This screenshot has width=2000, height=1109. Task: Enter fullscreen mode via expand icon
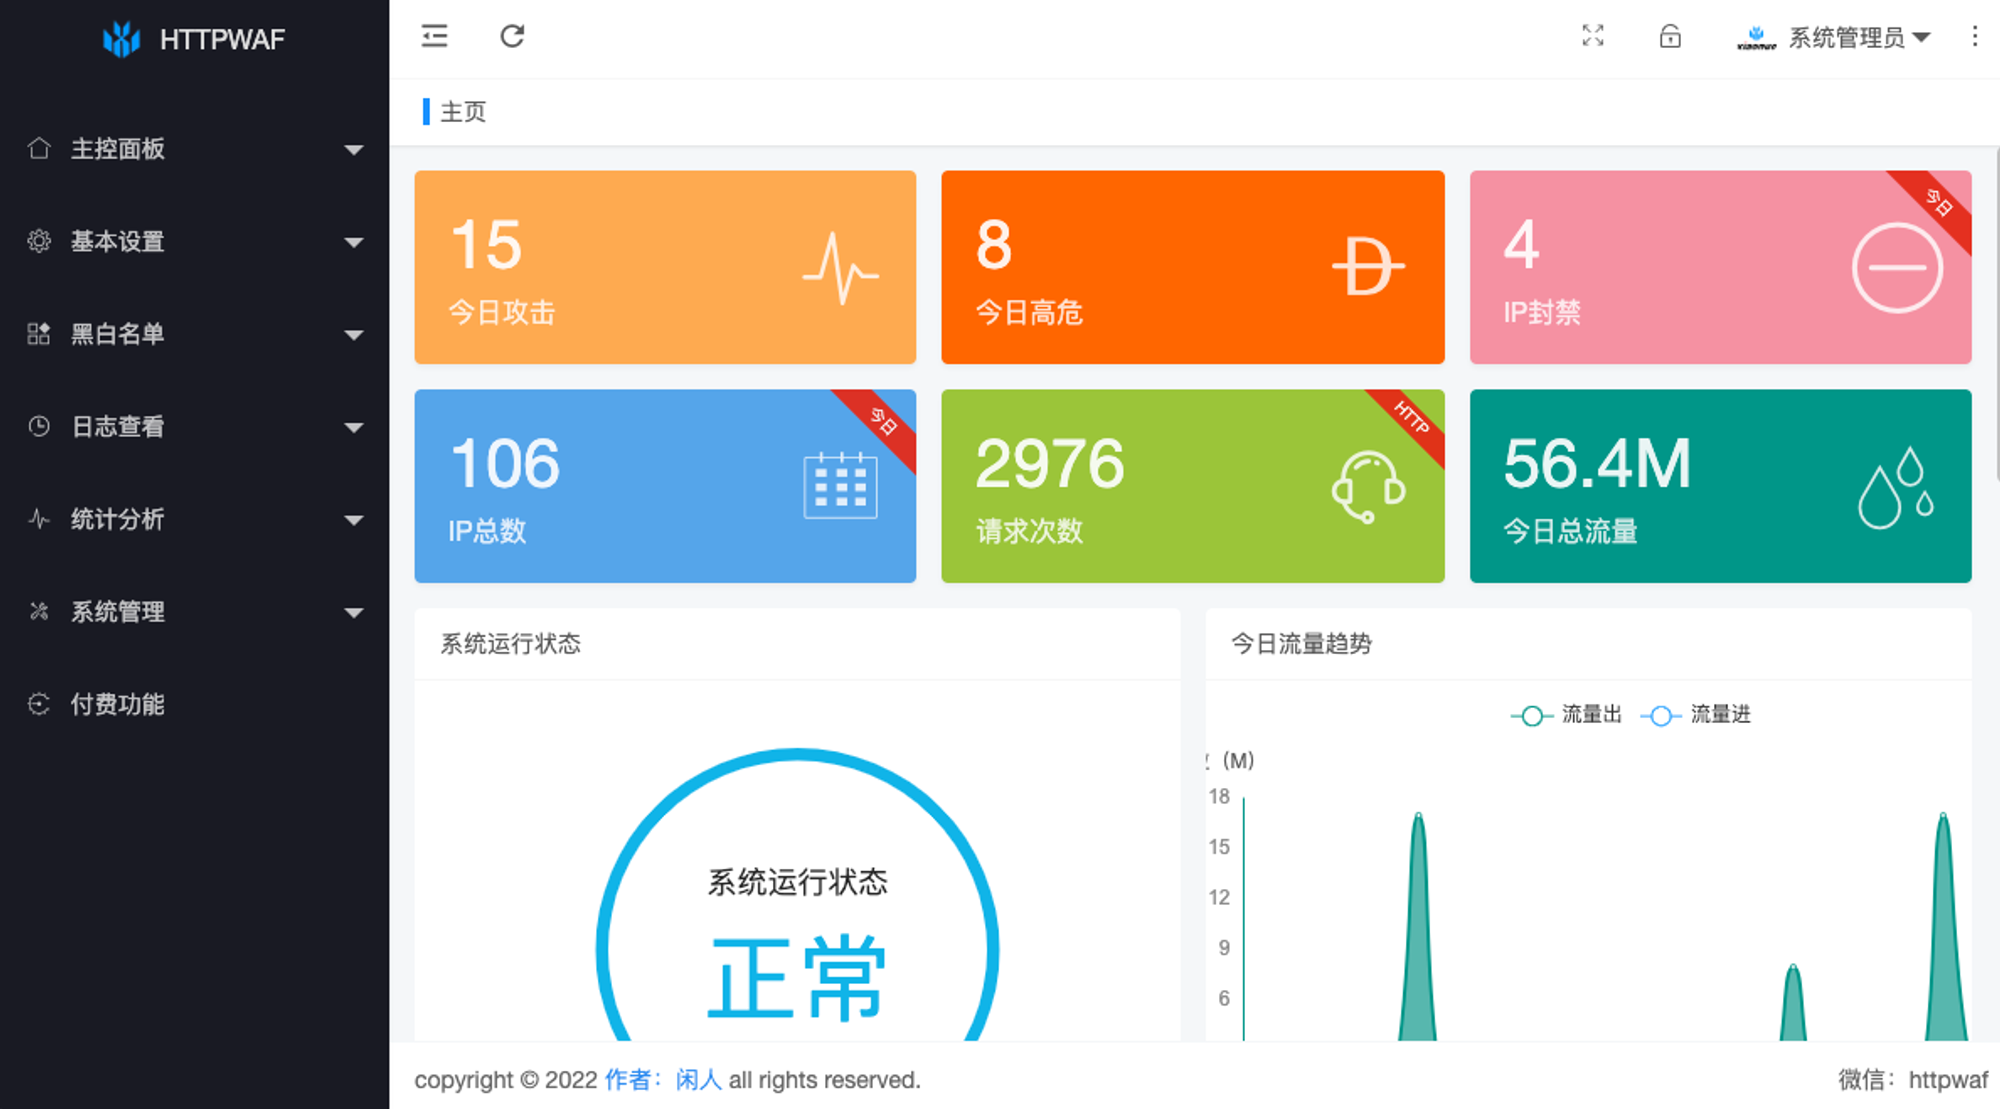pos(1593,37)
